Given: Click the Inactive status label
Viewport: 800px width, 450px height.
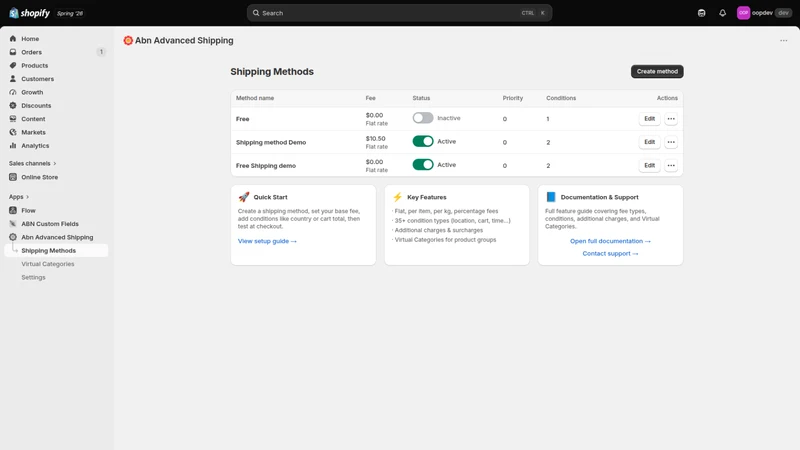Looking at the screenshot, I should point(449,118).
